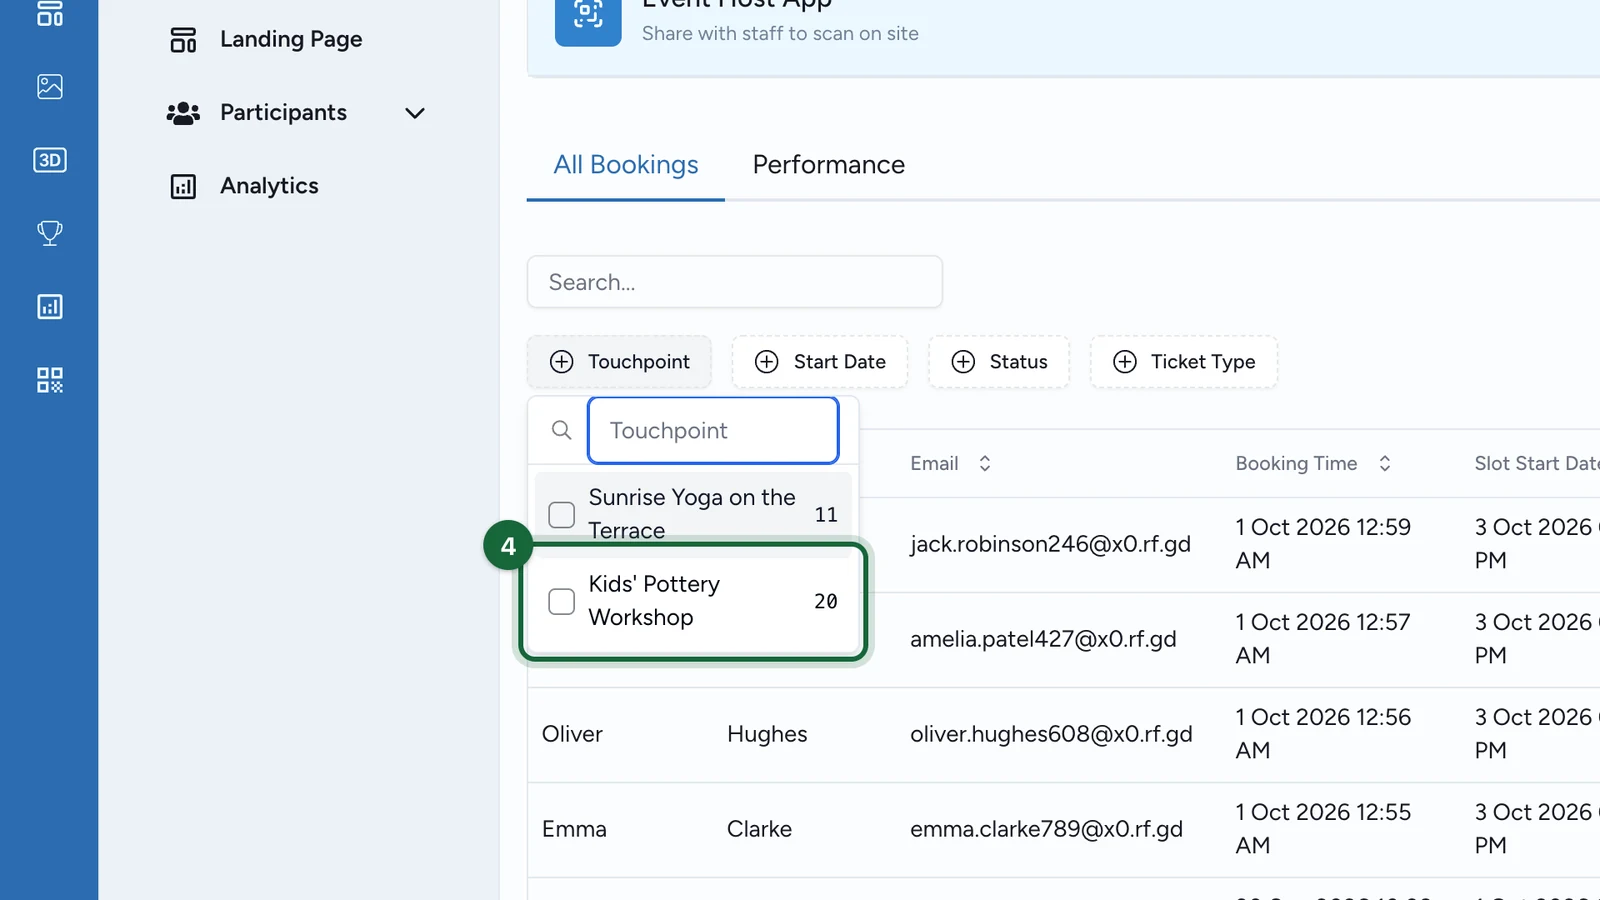Viewport: 1600px width, 900px height.
Task: Click booking time 1 Oct 2026 12:55 AM
Action: coord(1323,829)
